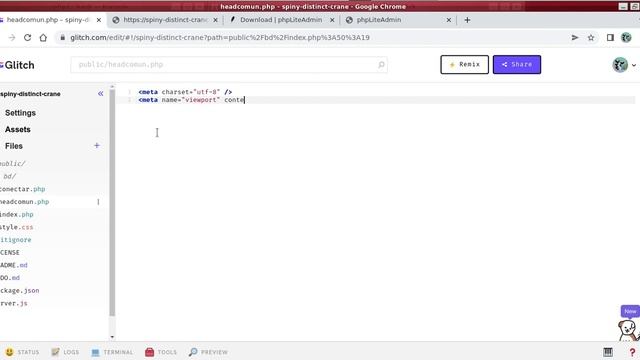This screenshot has height=360, width=640.
Task: Click the keyboard shortcuts icon in footer
Action: coord(608,352)
